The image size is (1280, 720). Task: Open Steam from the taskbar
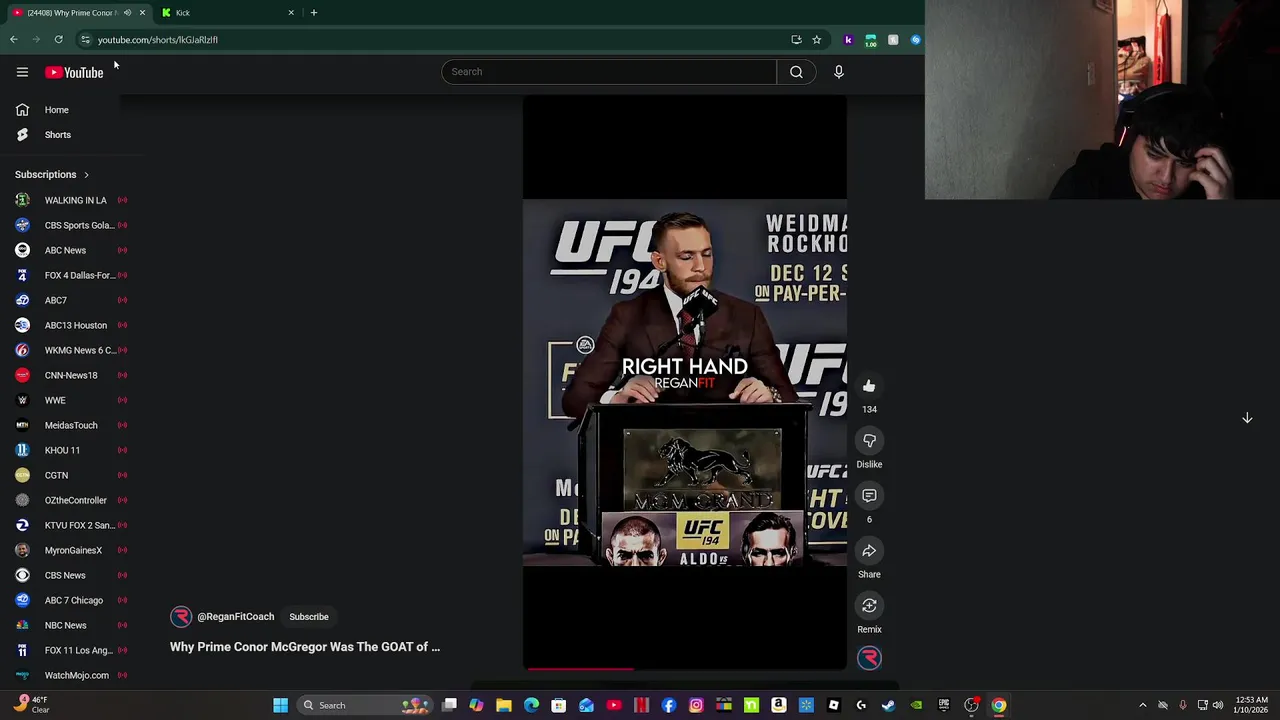point(888,705)
